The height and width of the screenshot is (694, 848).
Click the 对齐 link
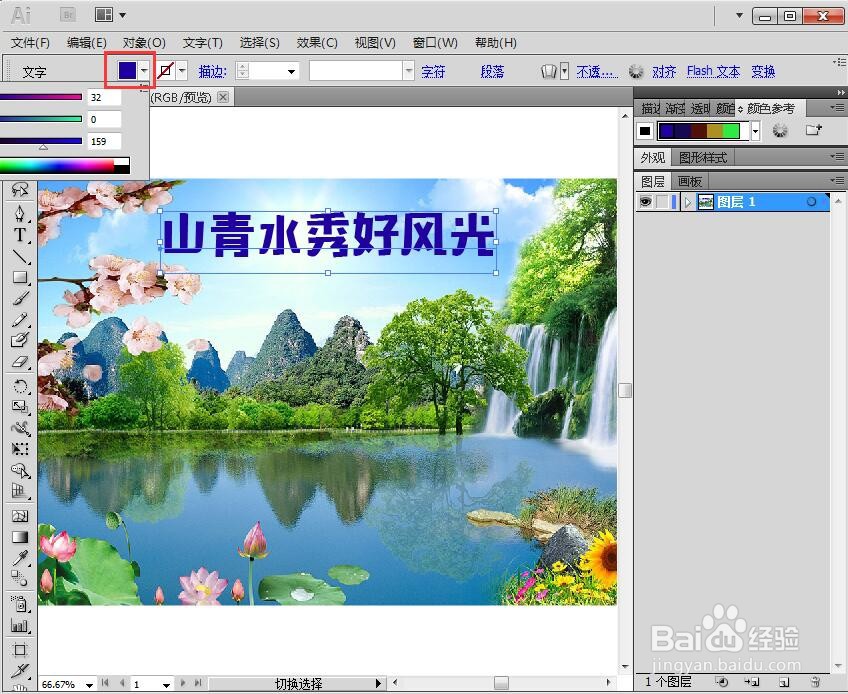664,71
